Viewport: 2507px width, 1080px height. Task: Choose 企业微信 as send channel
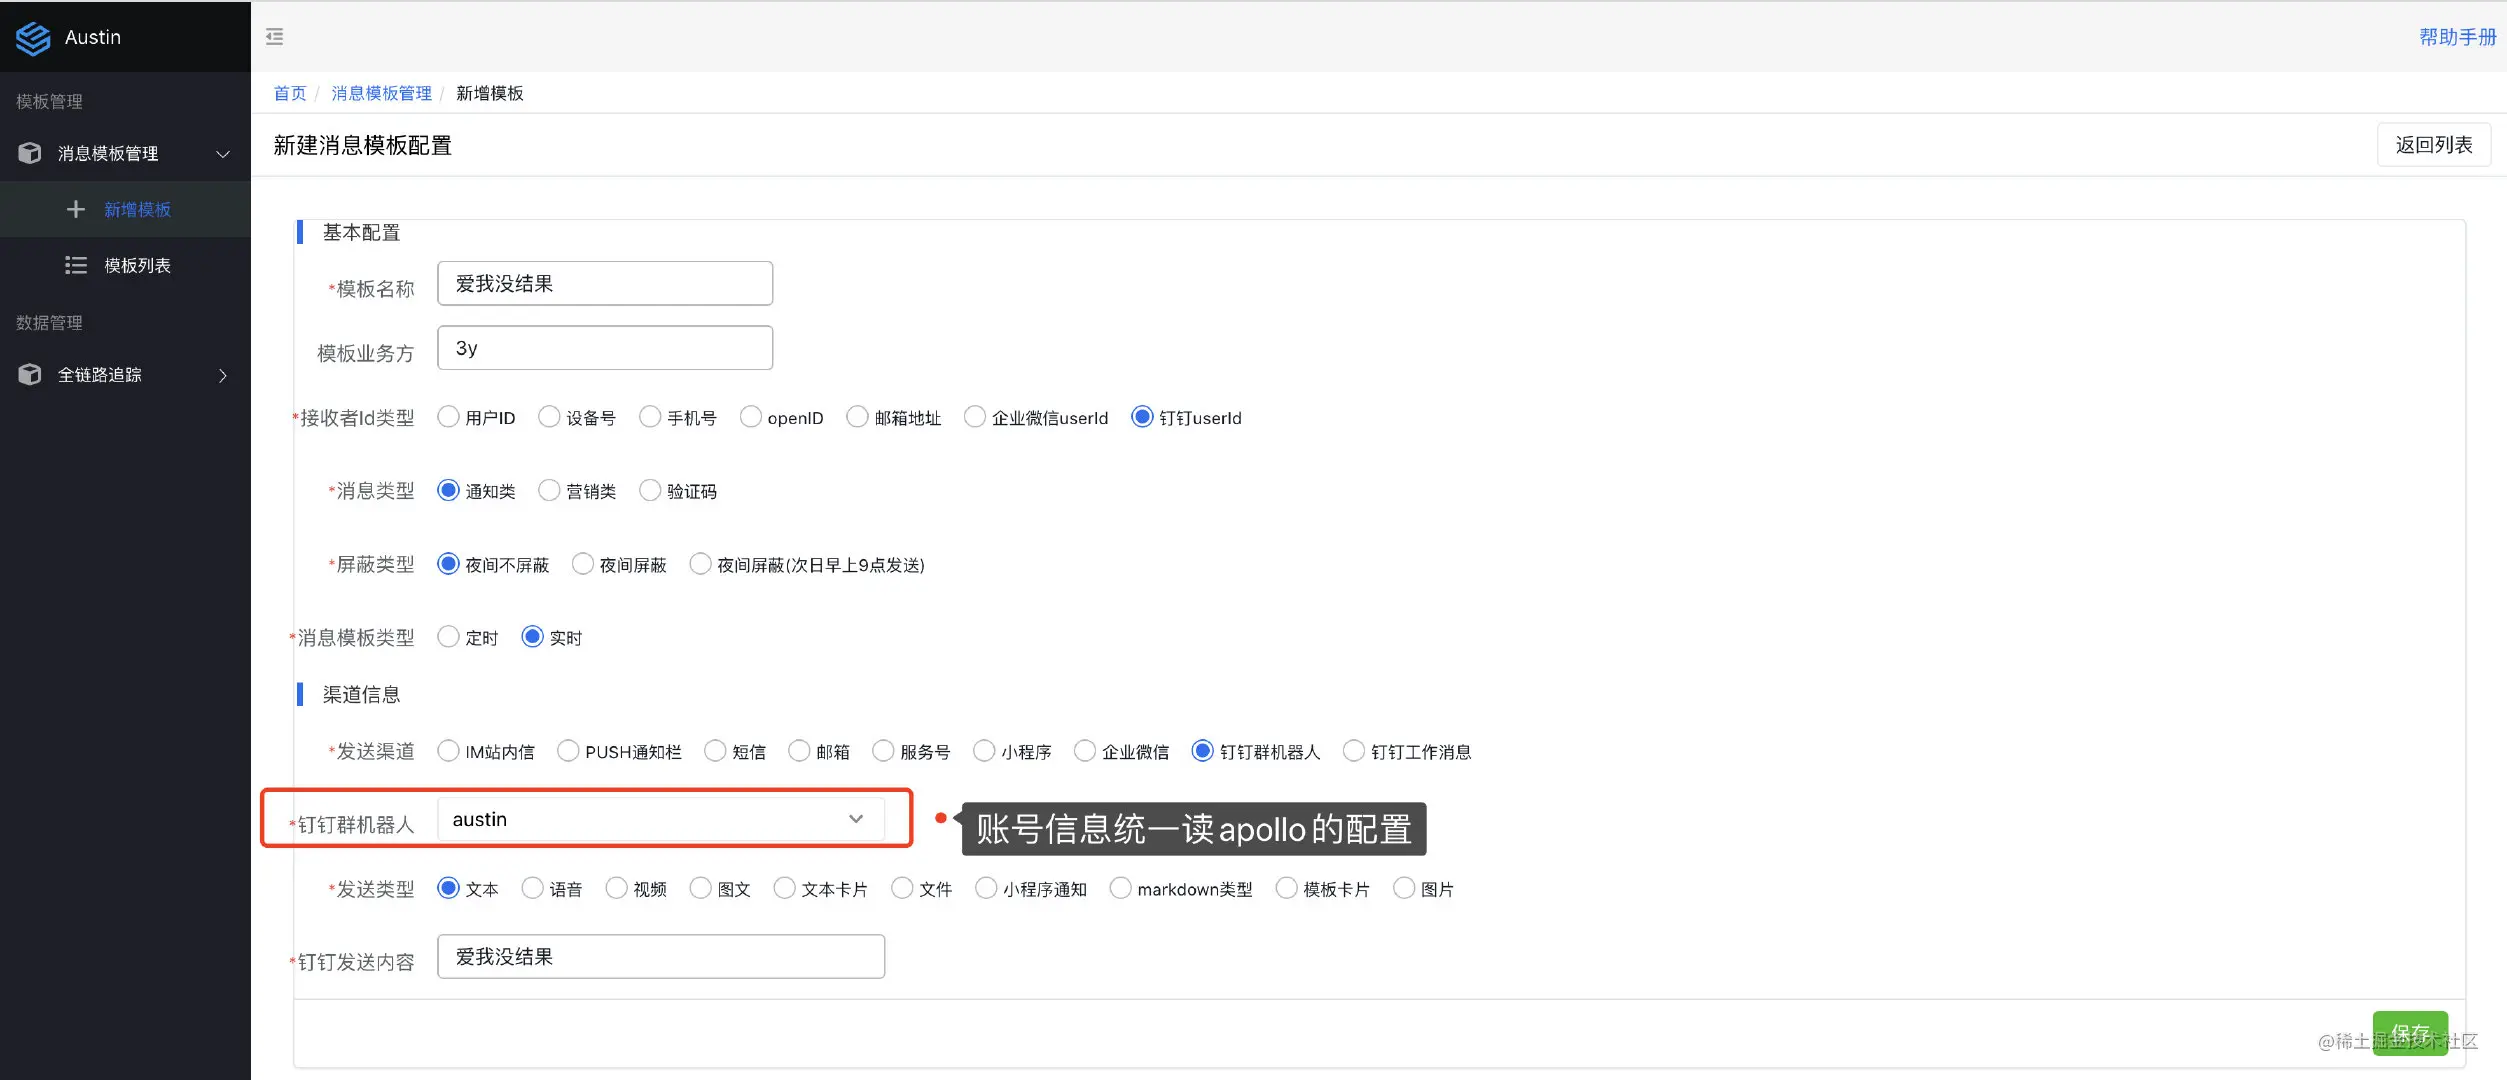click(1085, 751)
